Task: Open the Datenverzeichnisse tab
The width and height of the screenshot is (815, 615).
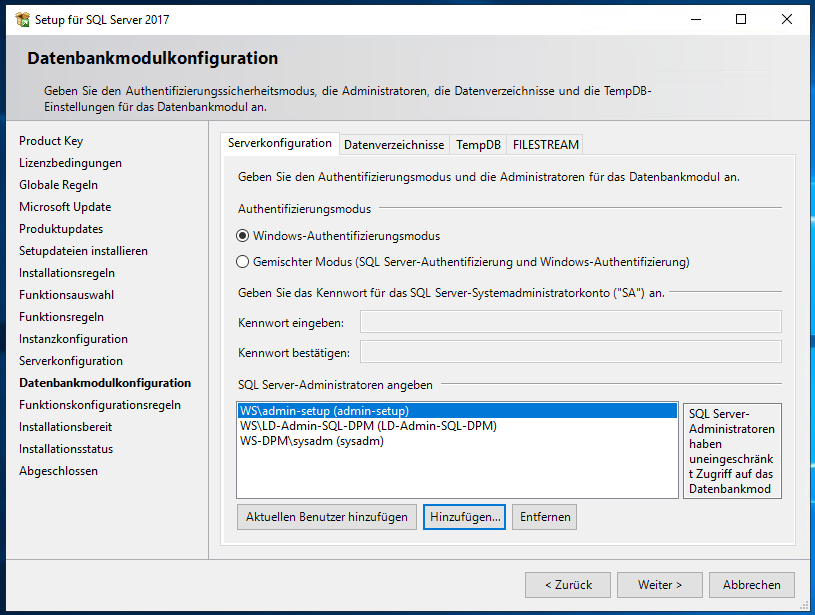Action: pos(394,145)
